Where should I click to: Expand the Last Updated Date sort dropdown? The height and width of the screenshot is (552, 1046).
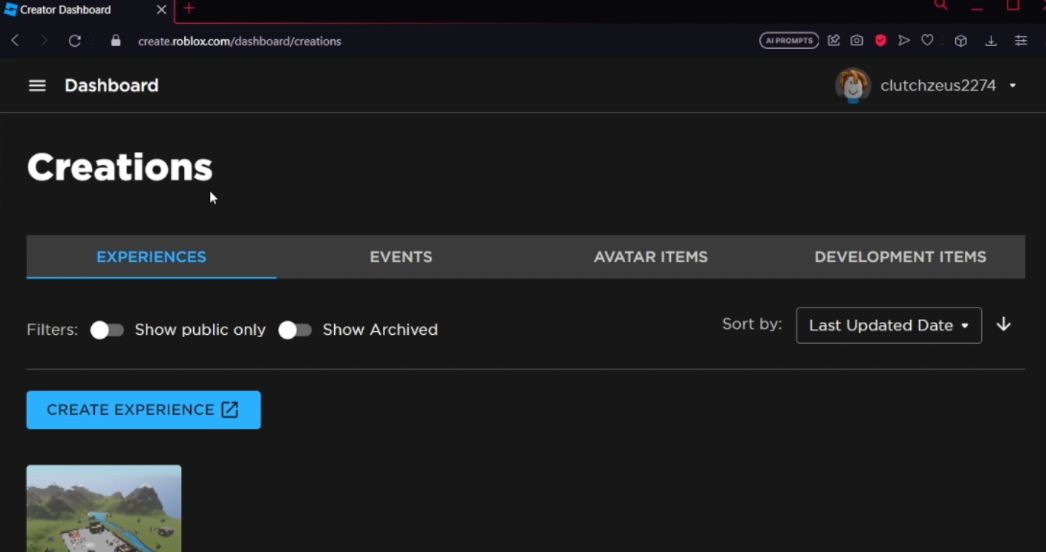(888, 325)
